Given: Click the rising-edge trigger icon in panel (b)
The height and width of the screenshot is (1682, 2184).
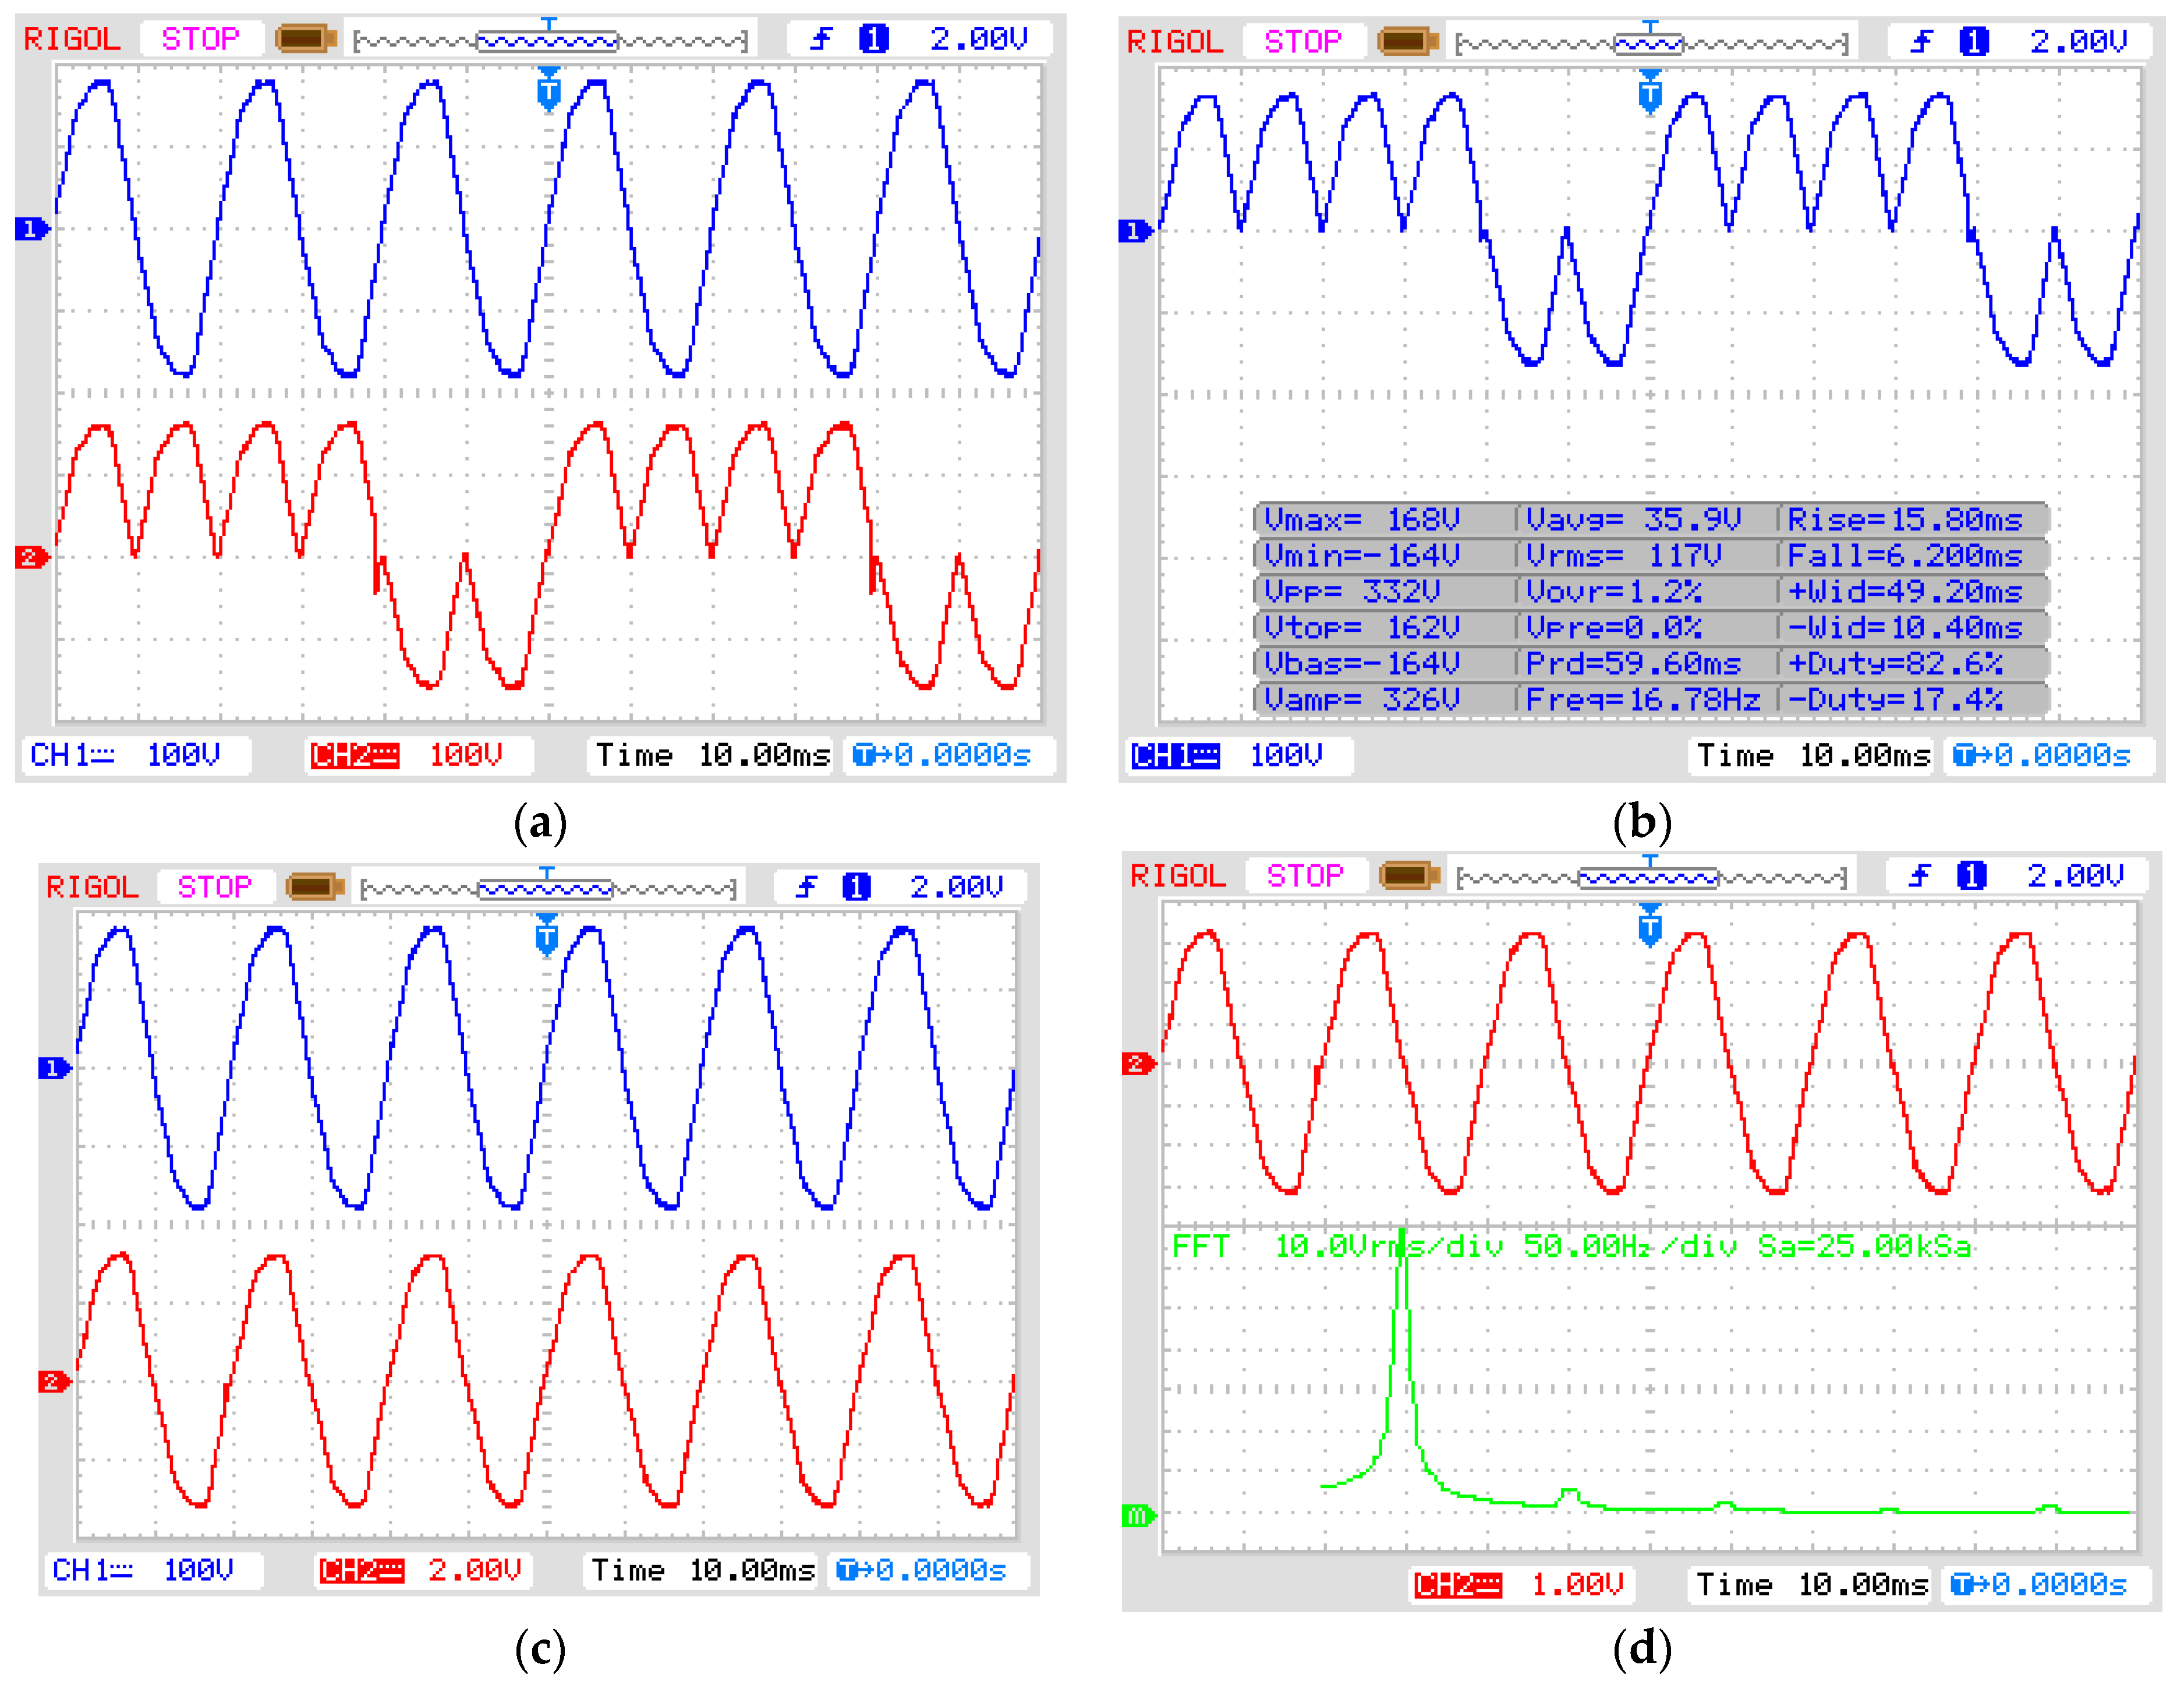Looking at the screenshot, I should tap(1922, 42).
